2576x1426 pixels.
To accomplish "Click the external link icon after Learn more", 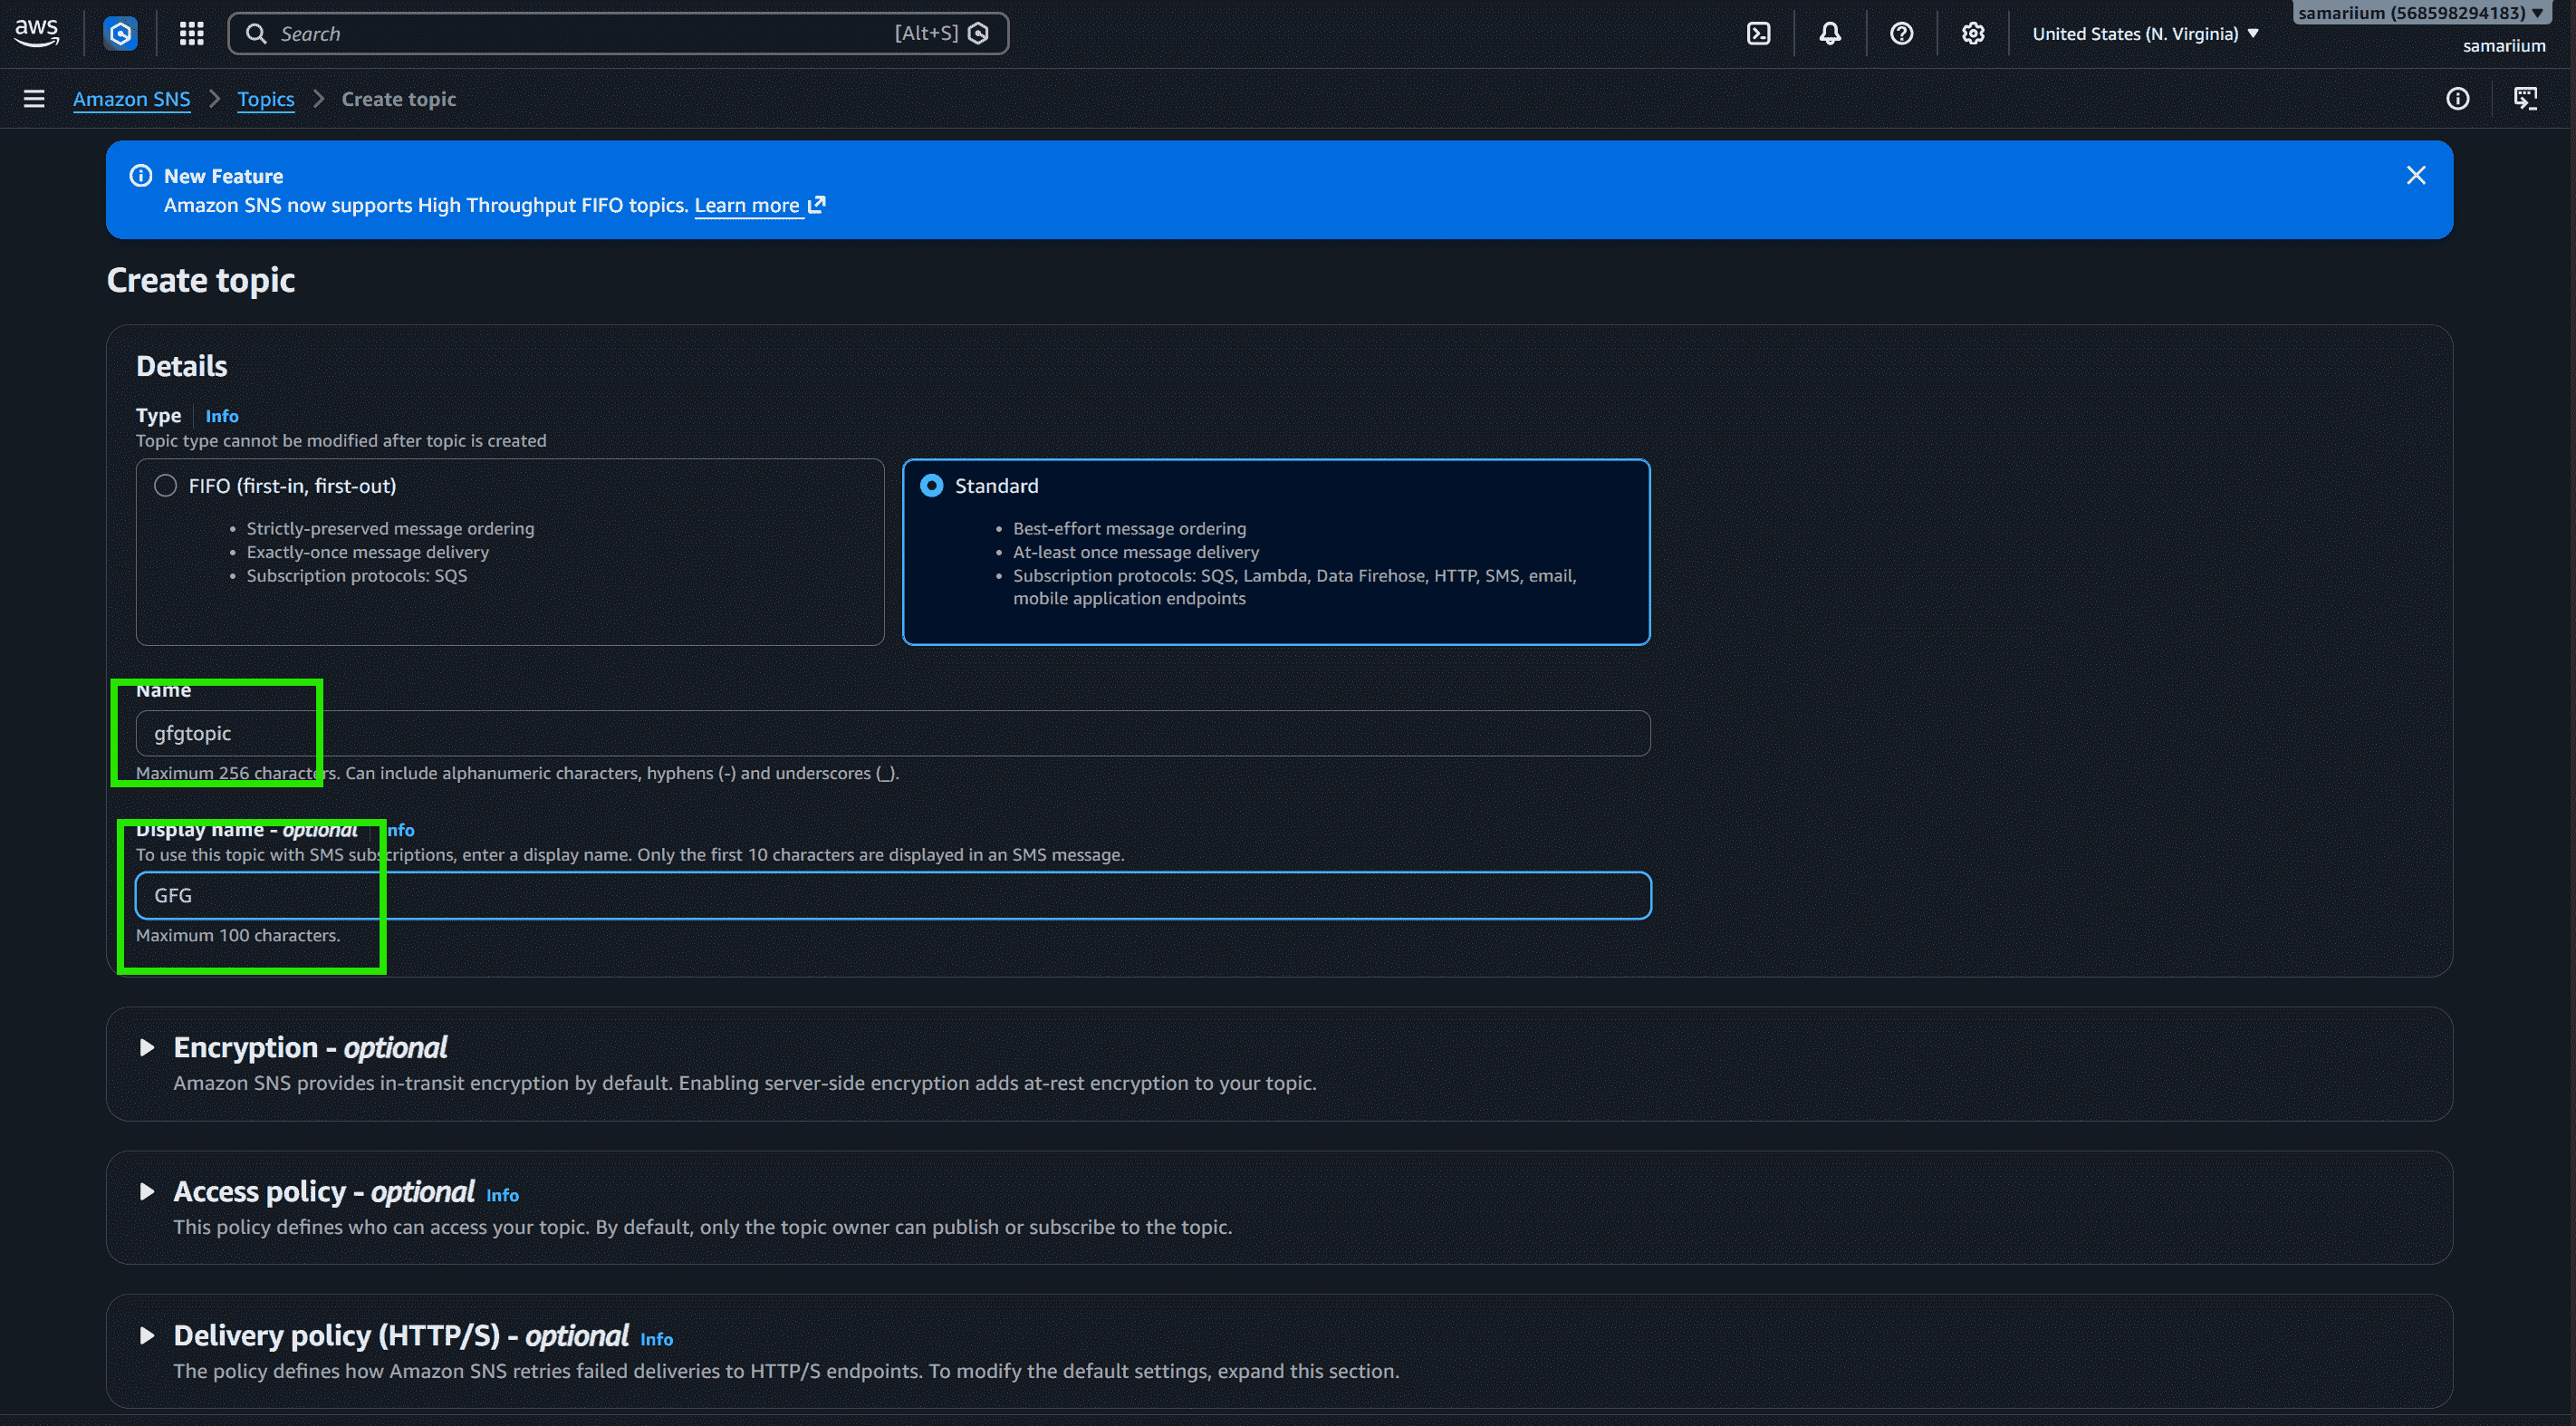I will tap(817, 205).
